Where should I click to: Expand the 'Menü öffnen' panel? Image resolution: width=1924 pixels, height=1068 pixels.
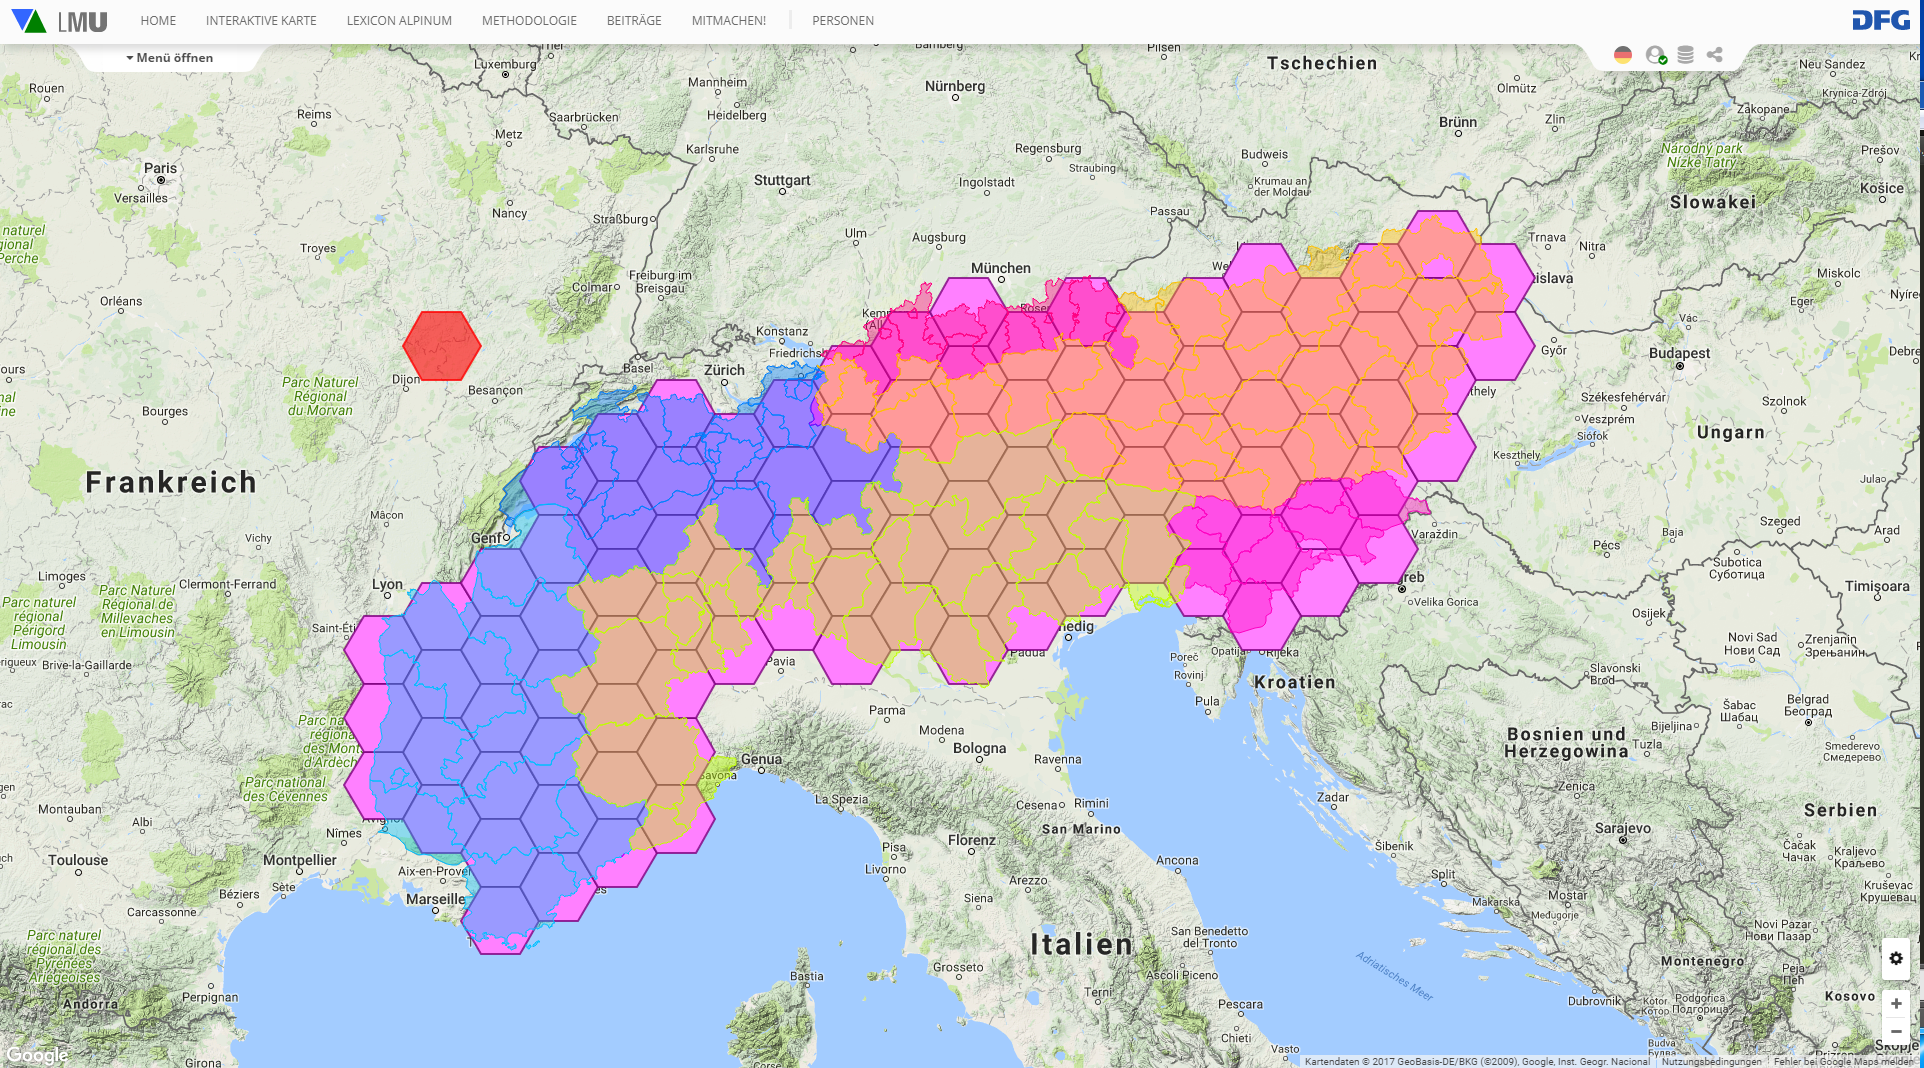170,58
